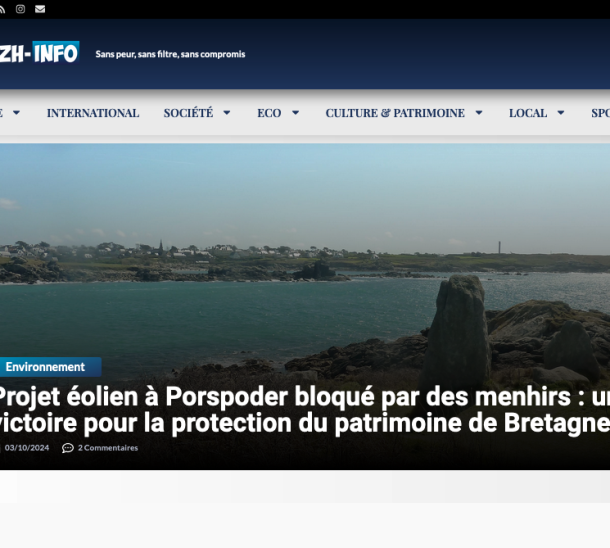Open the Instagram icon in top bar
Image resolution: width=610 pixels, height=548 pixels.
21,9
